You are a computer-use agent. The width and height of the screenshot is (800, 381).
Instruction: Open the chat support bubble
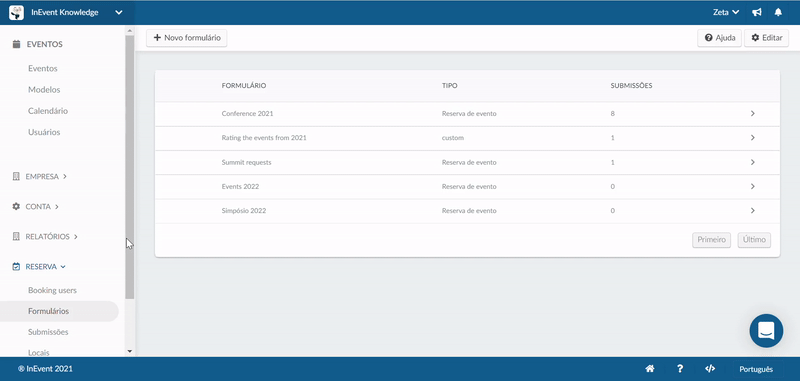point(766,331)
